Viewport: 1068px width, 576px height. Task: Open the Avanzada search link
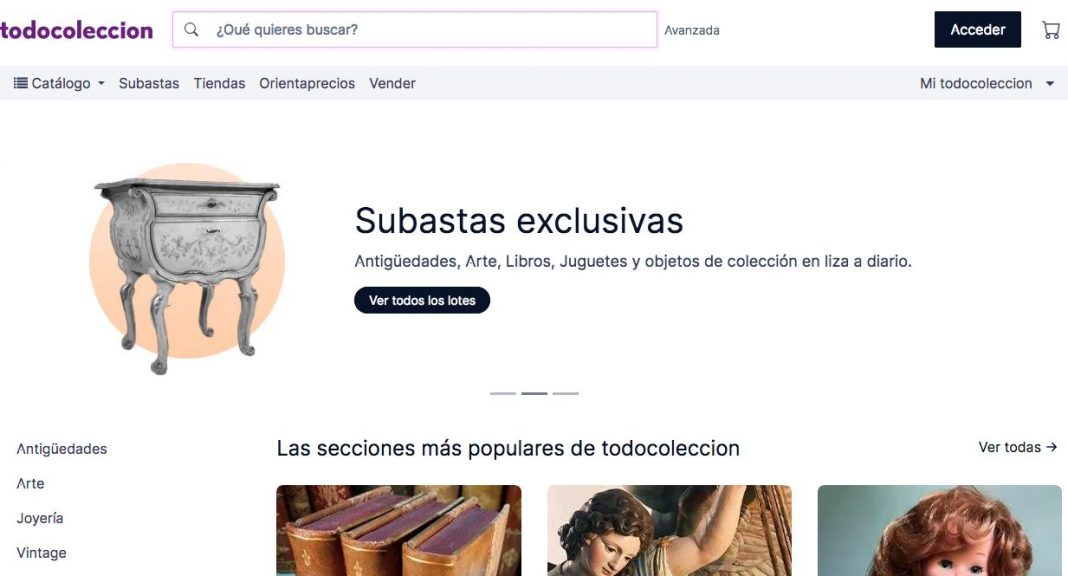691,30
